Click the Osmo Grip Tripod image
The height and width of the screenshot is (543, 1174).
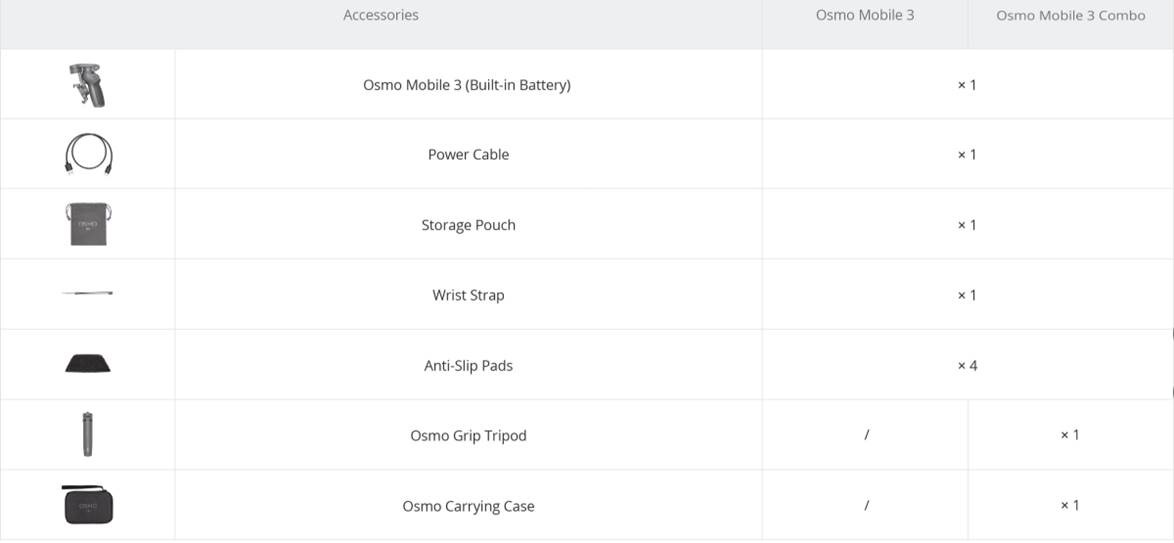pos(87,435)
